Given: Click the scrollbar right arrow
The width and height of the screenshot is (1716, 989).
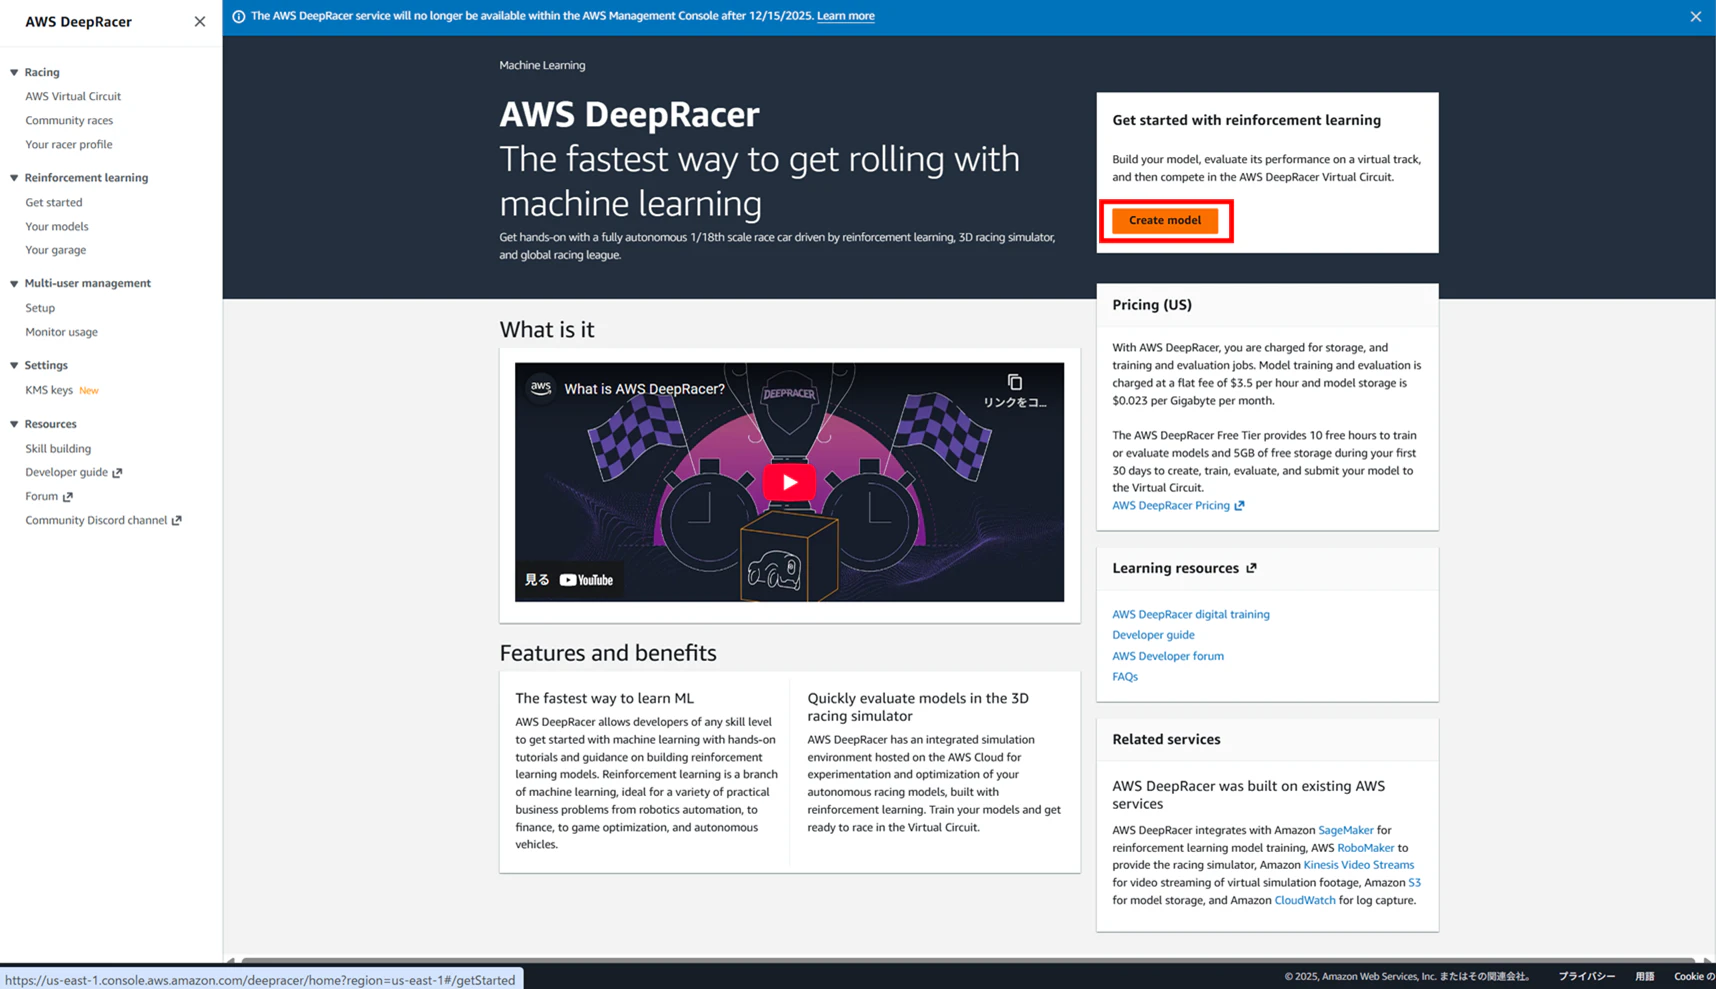Looking at the screenshot, I should (x=1707, y=961).
